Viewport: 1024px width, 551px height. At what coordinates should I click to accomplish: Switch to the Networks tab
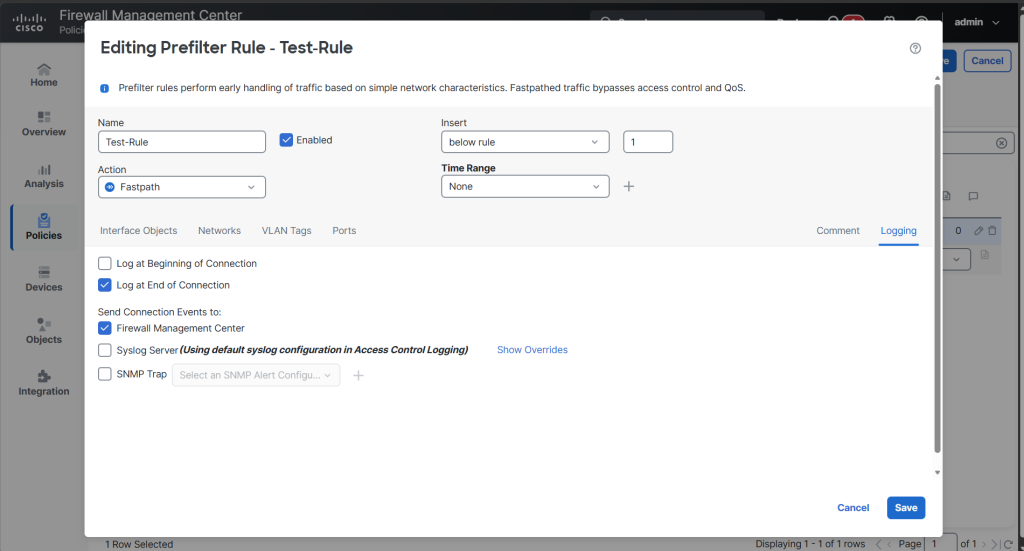(219, 230)
